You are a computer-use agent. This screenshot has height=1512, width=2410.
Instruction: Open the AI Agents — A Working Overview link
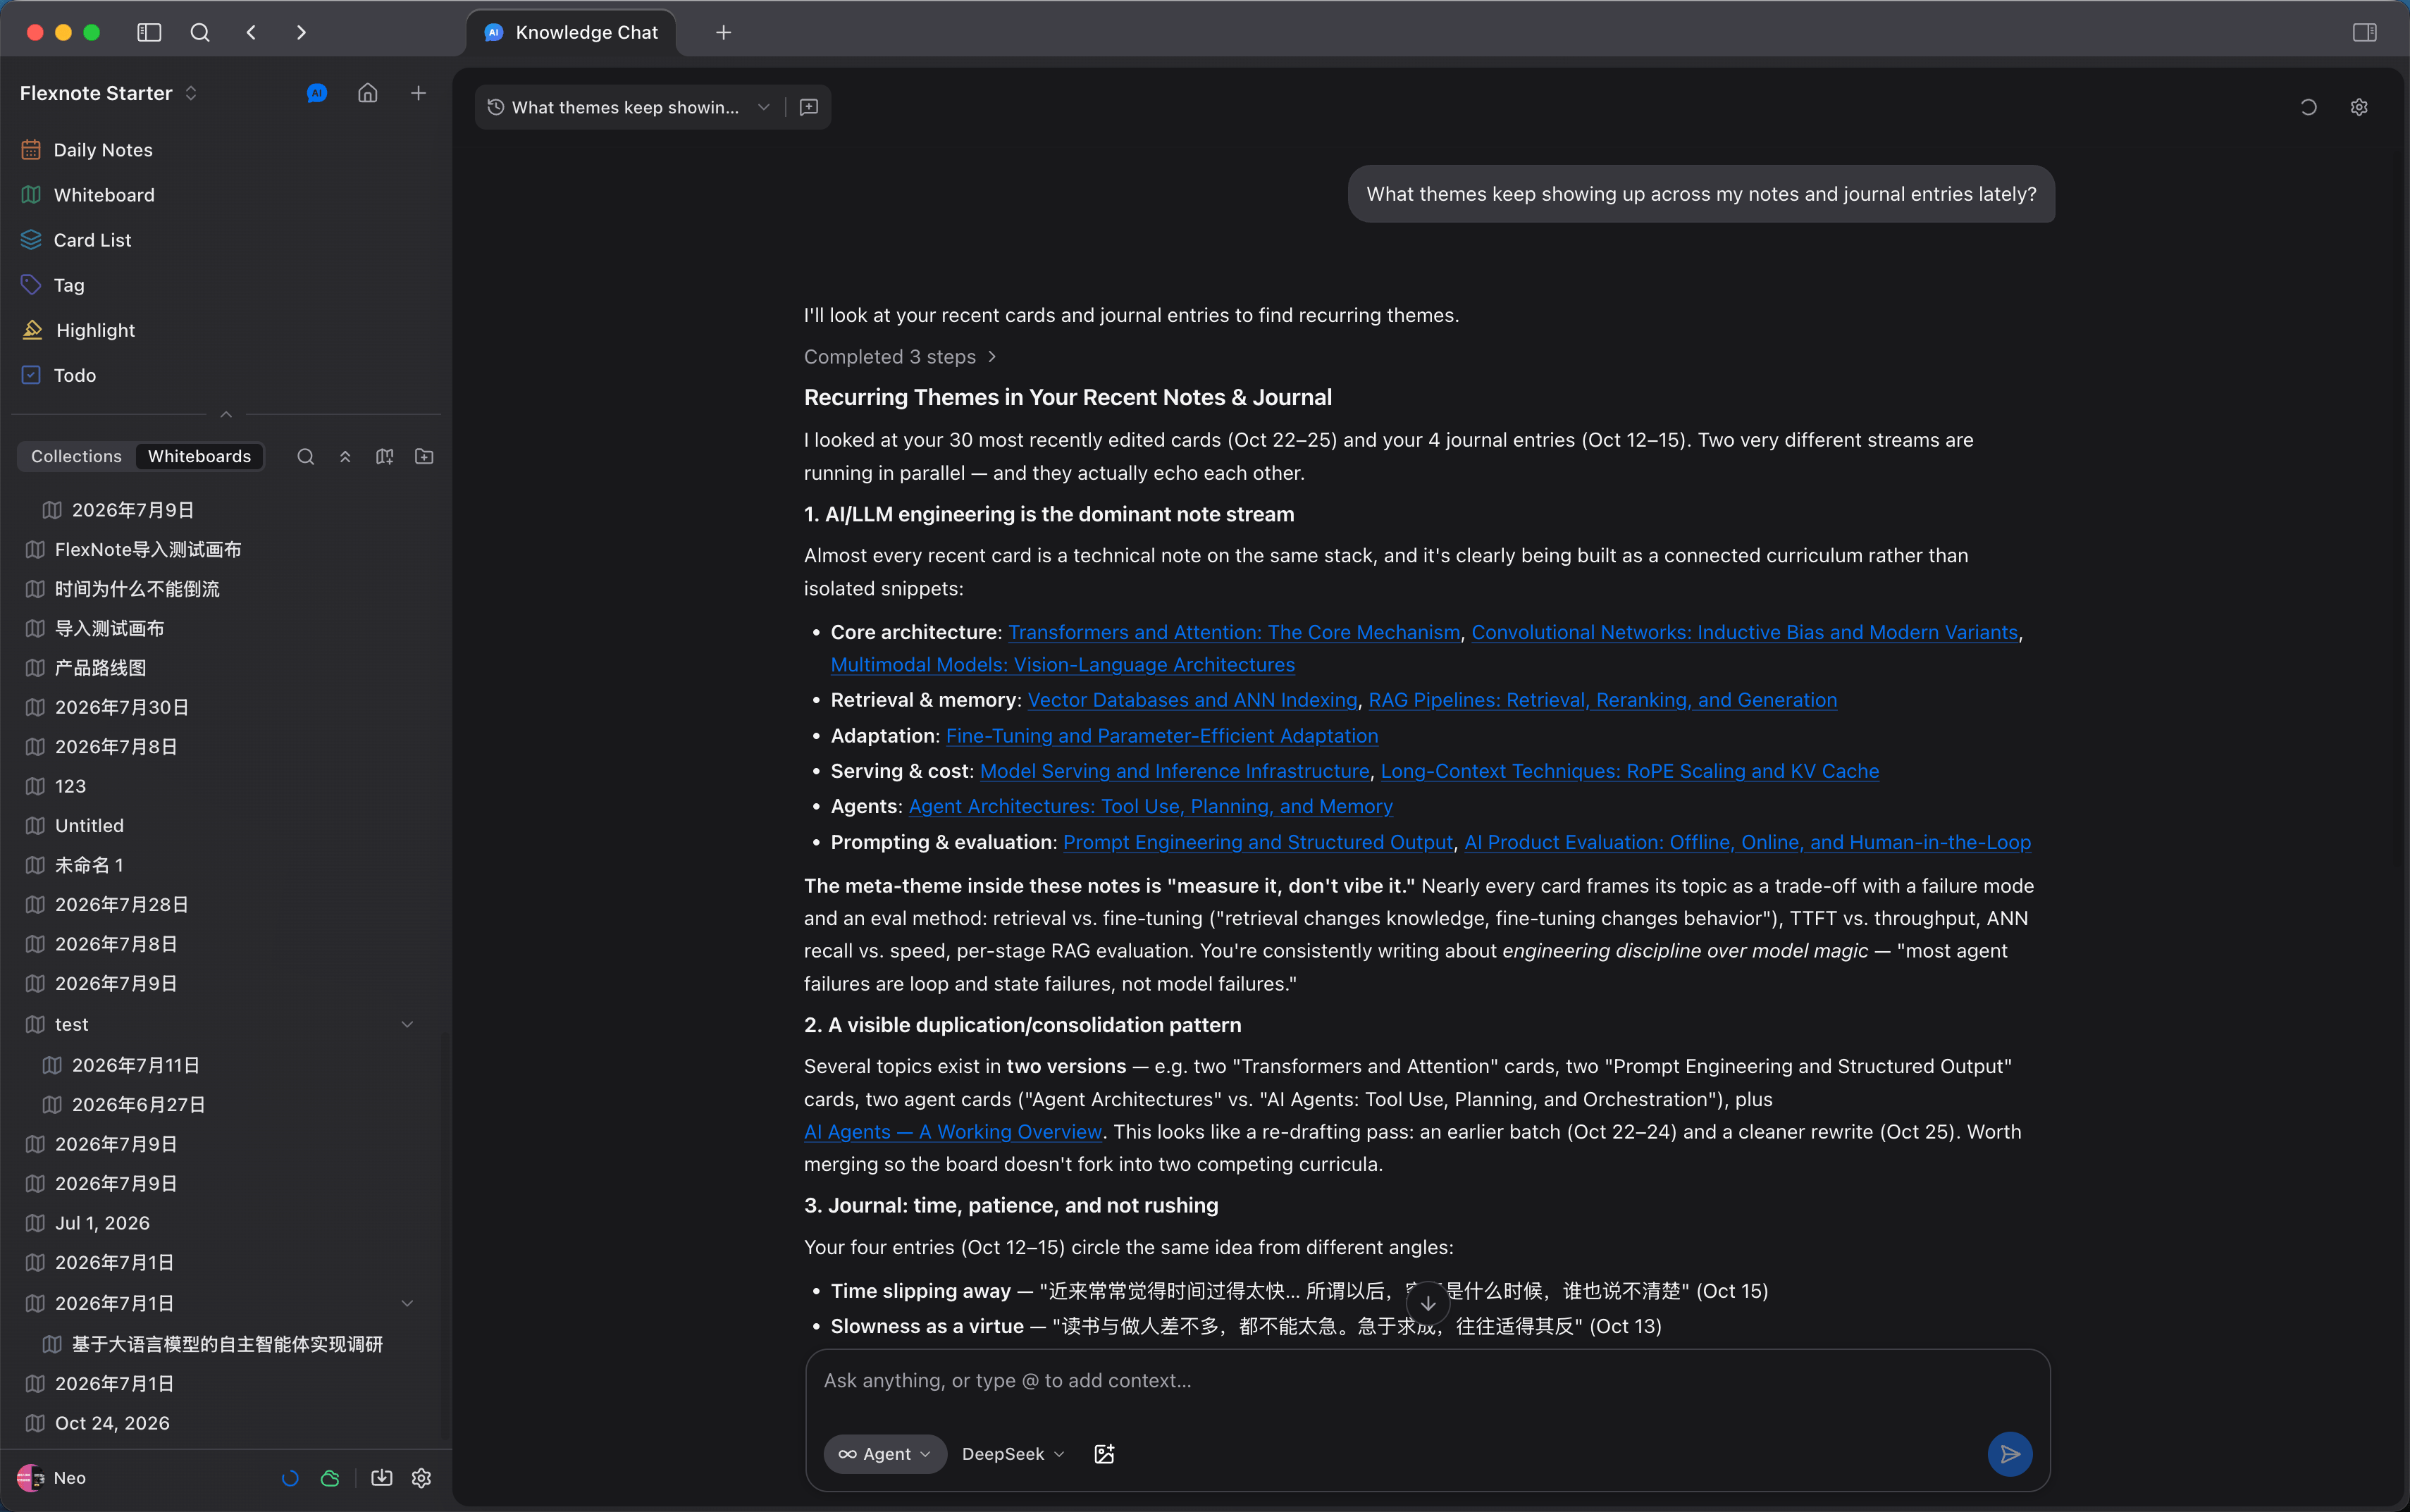coord(953,1132)
